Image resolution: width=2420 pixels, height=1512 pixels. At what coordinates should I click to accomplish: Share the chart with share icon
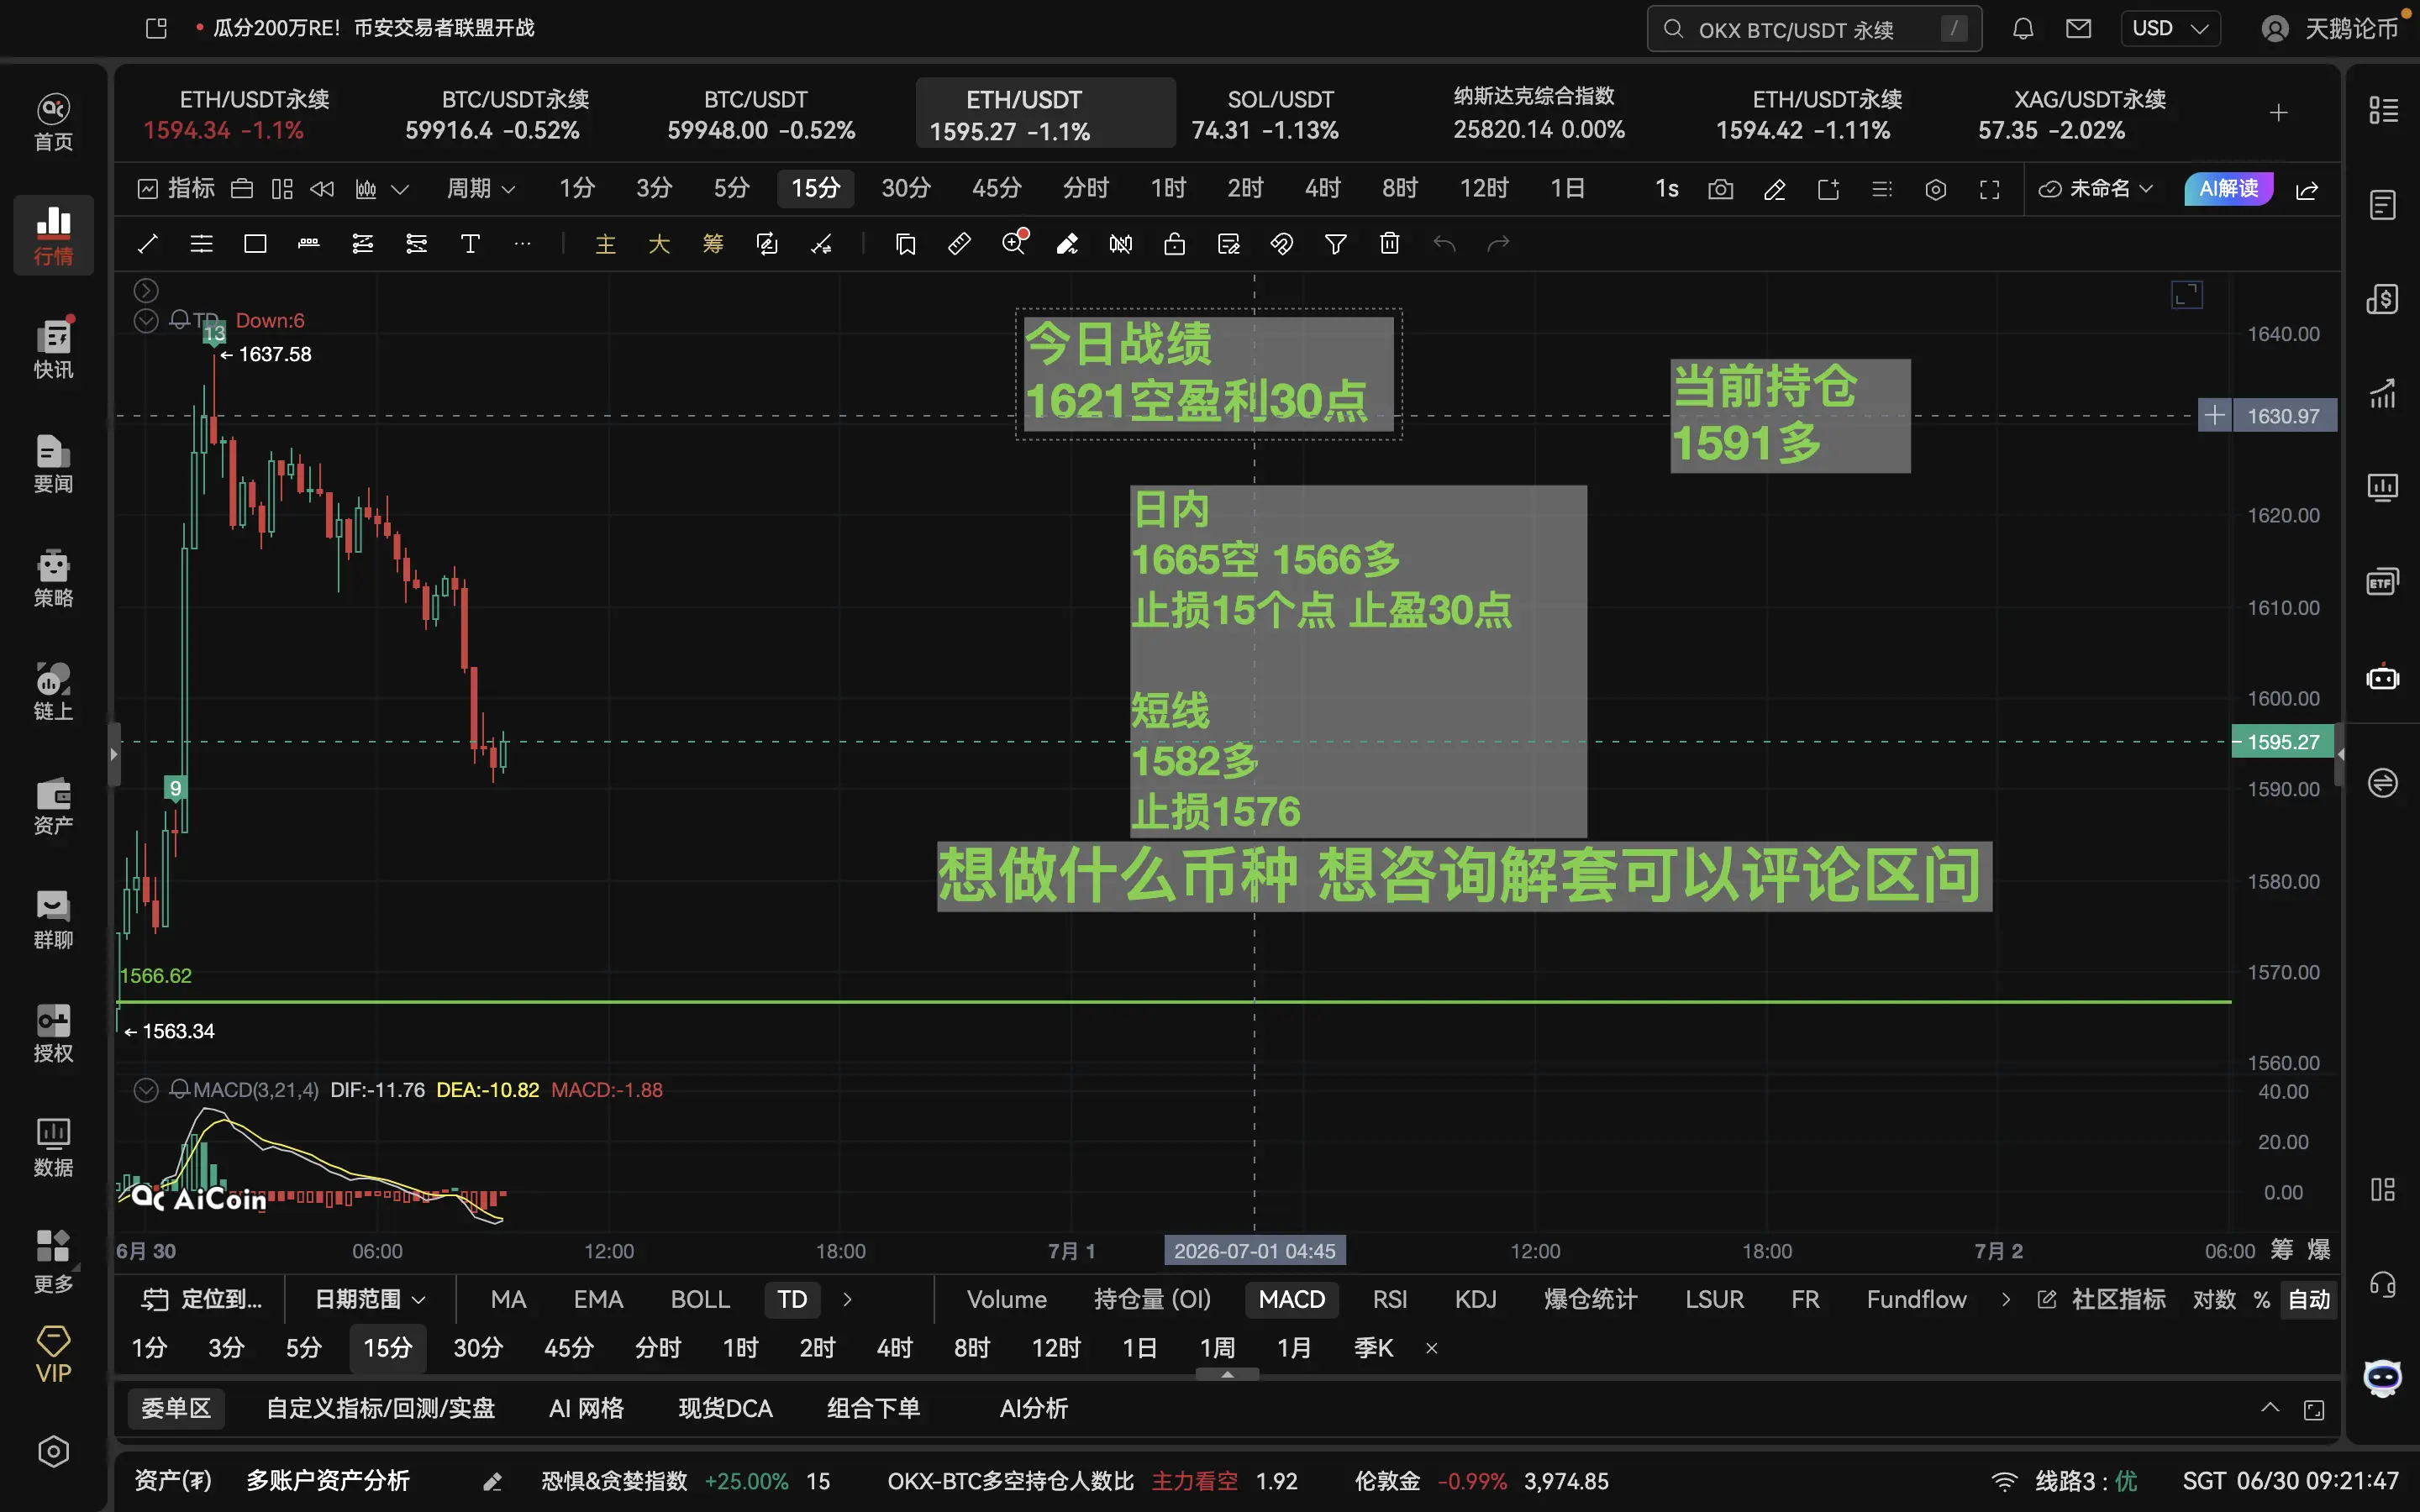2307,189
